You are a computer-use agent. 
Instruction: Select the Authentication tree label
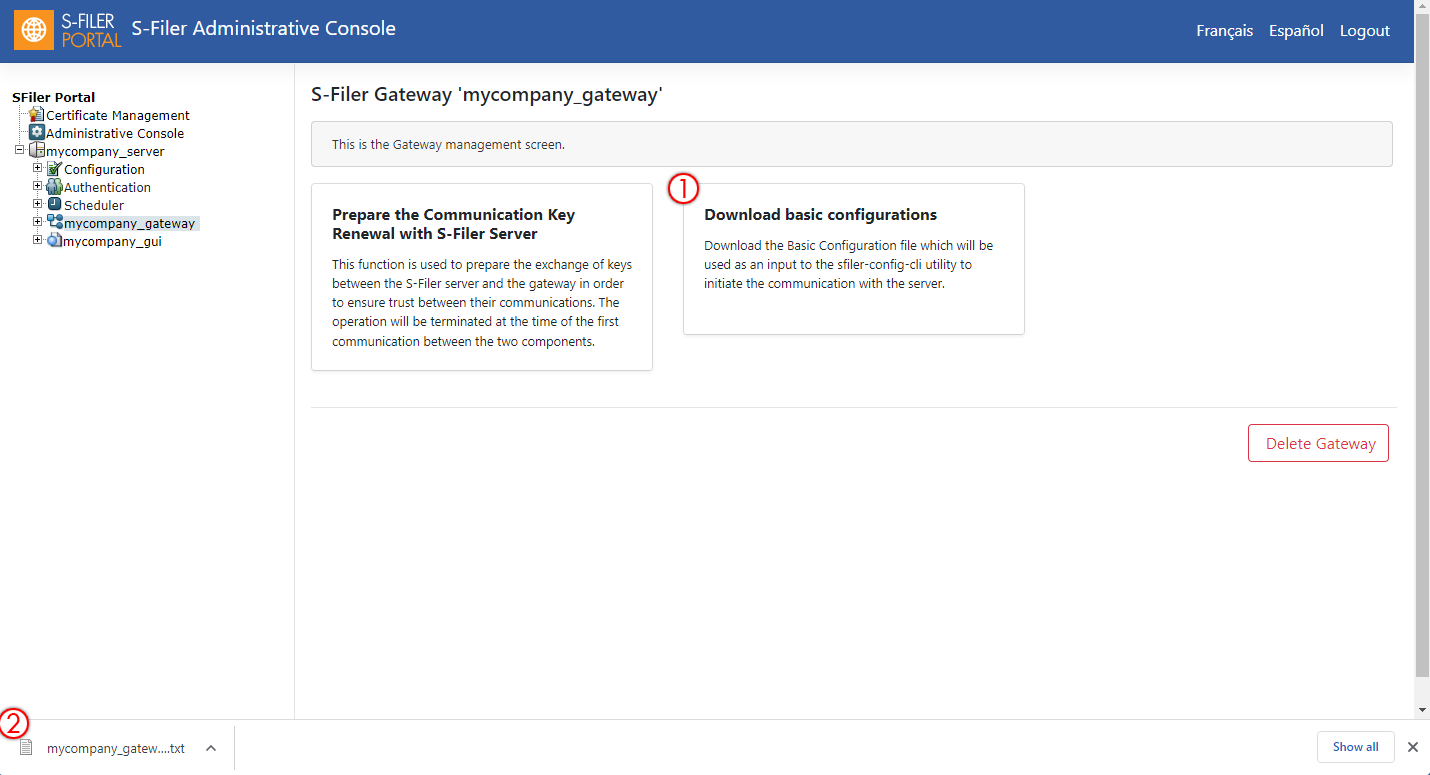(x=107, y=187)
